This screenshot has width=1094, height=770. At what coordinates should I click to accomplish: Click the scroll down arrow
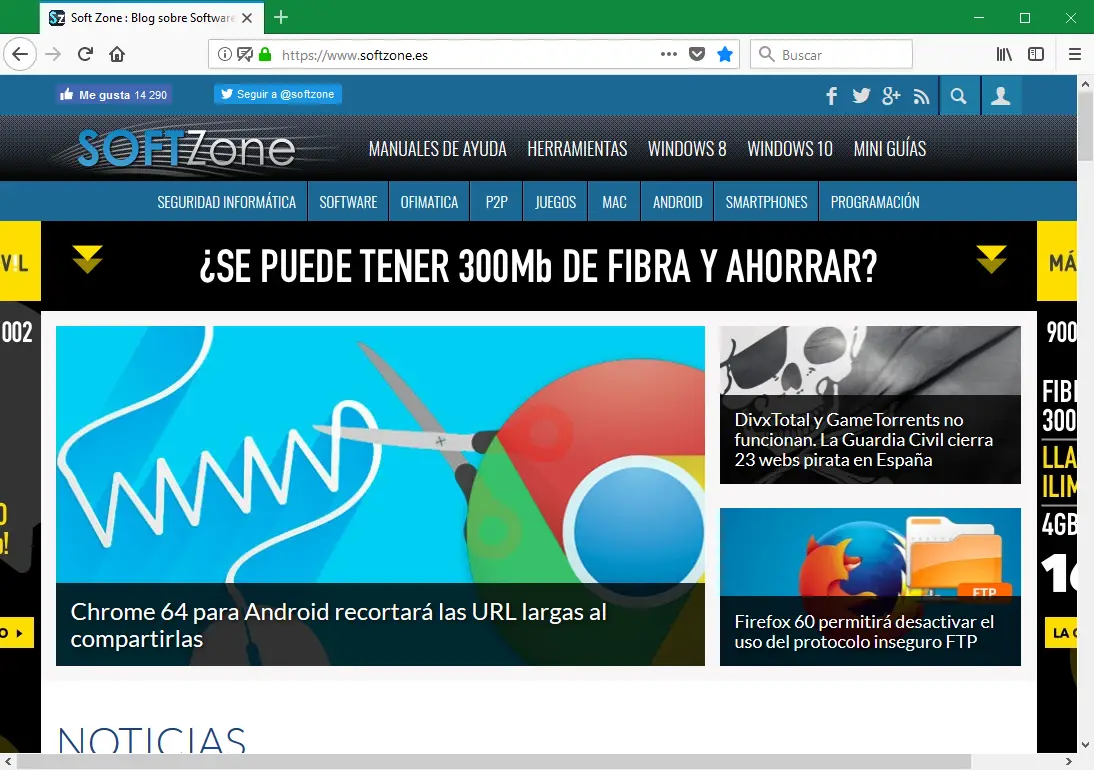click(x=1085, y=745)
